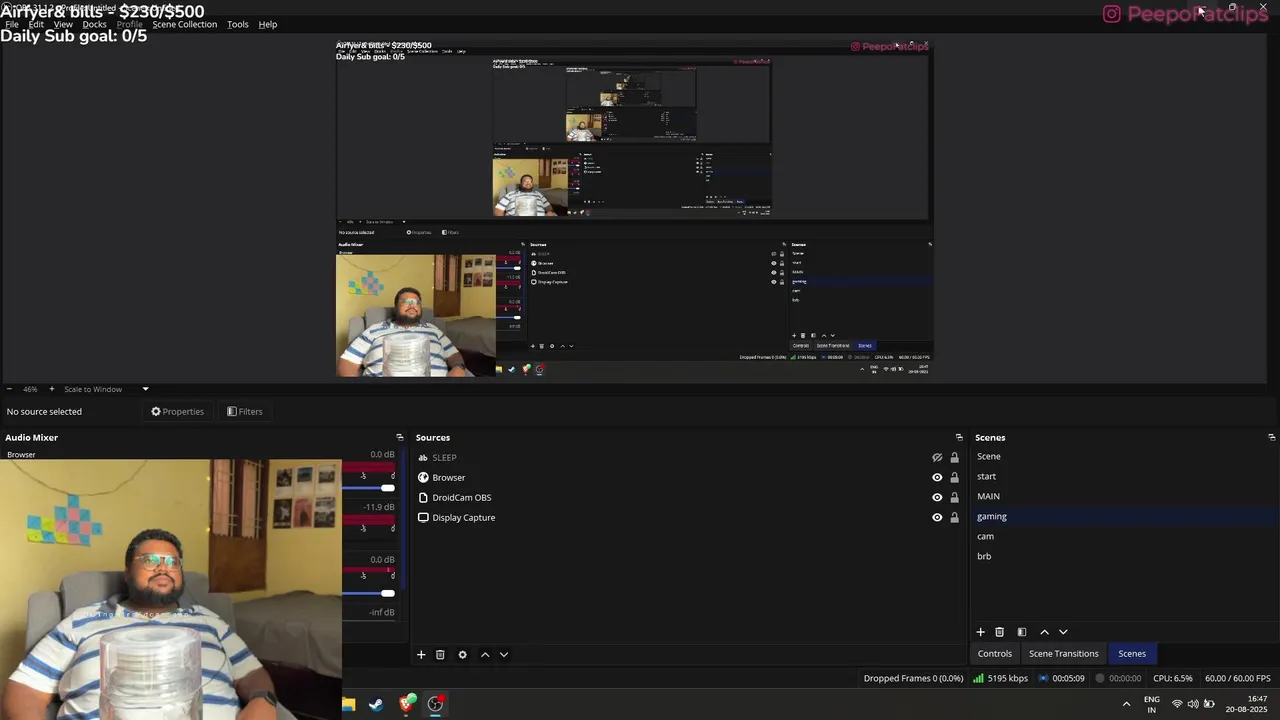The image size is (1280, 720).
Task: Remove selected scene with trash icon
Action: (999, 632)
